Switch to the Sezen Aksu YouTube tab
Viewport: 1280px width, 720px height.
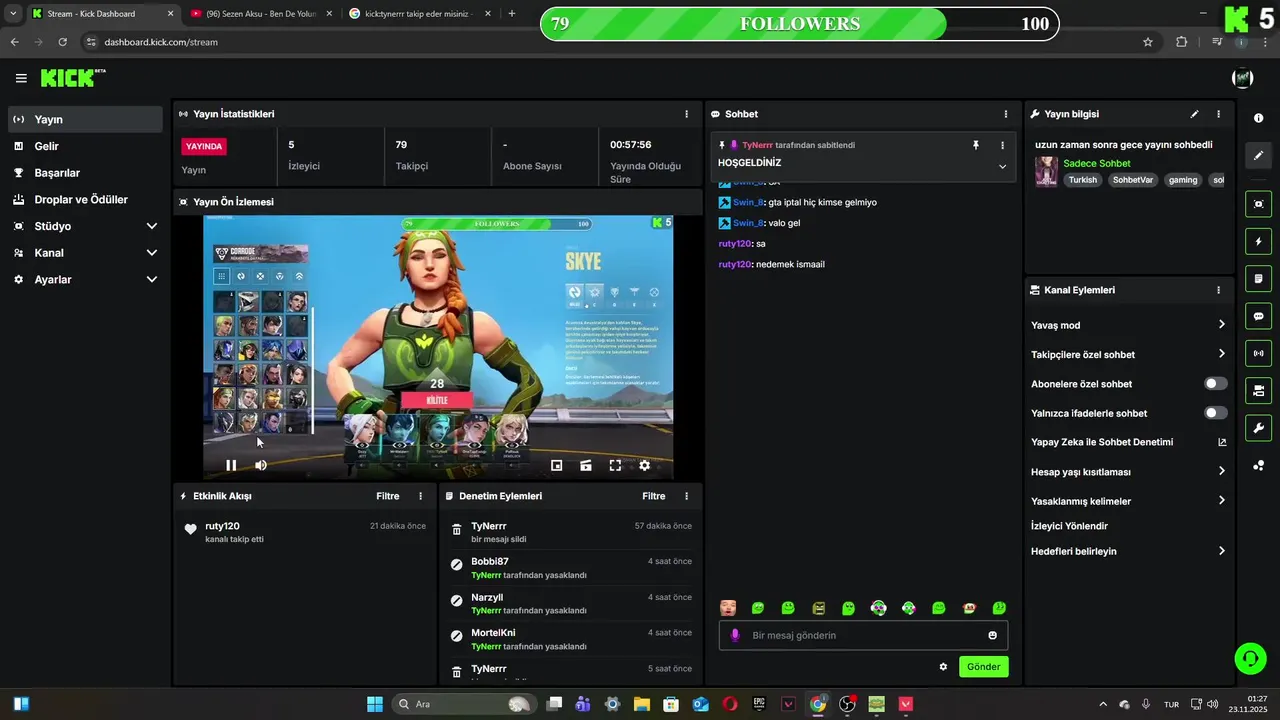tap(260, 14)
